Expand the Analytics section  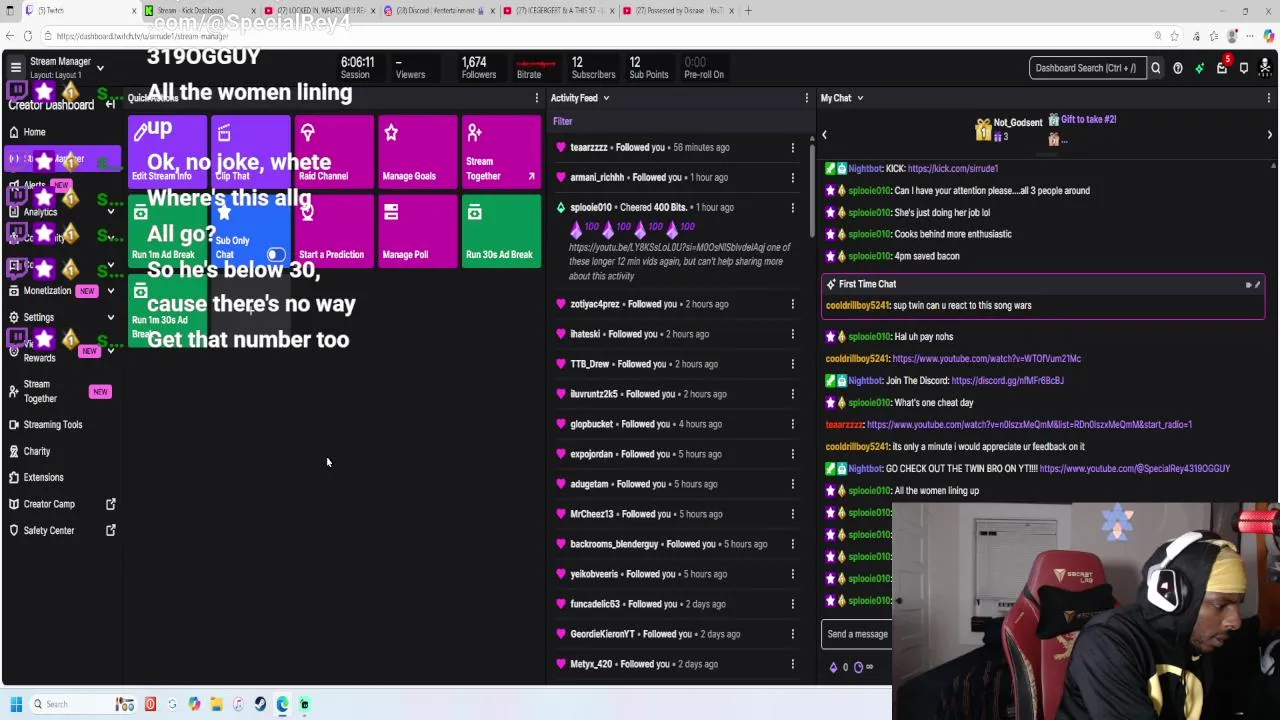(110, 212)
